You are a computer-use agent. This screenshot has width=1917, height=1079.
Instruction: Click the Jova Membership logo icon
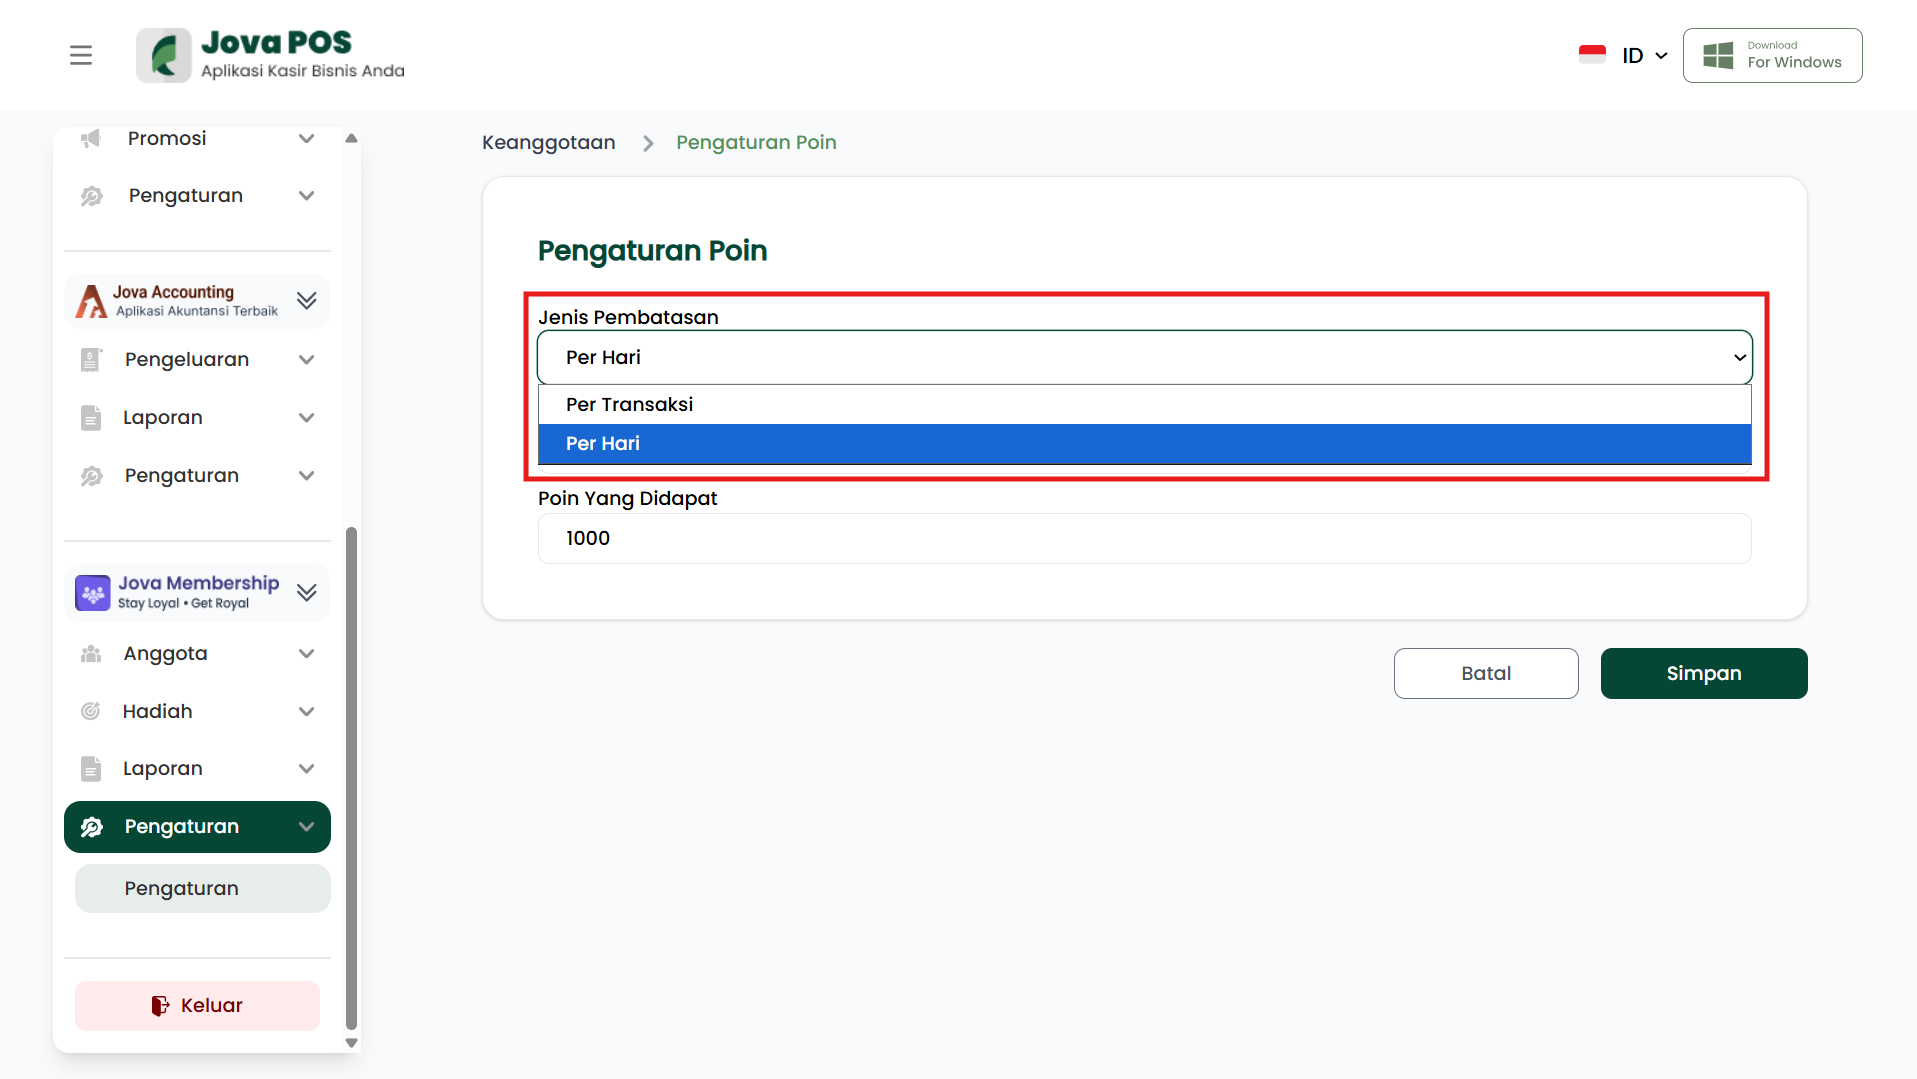(x=93, y=593)
